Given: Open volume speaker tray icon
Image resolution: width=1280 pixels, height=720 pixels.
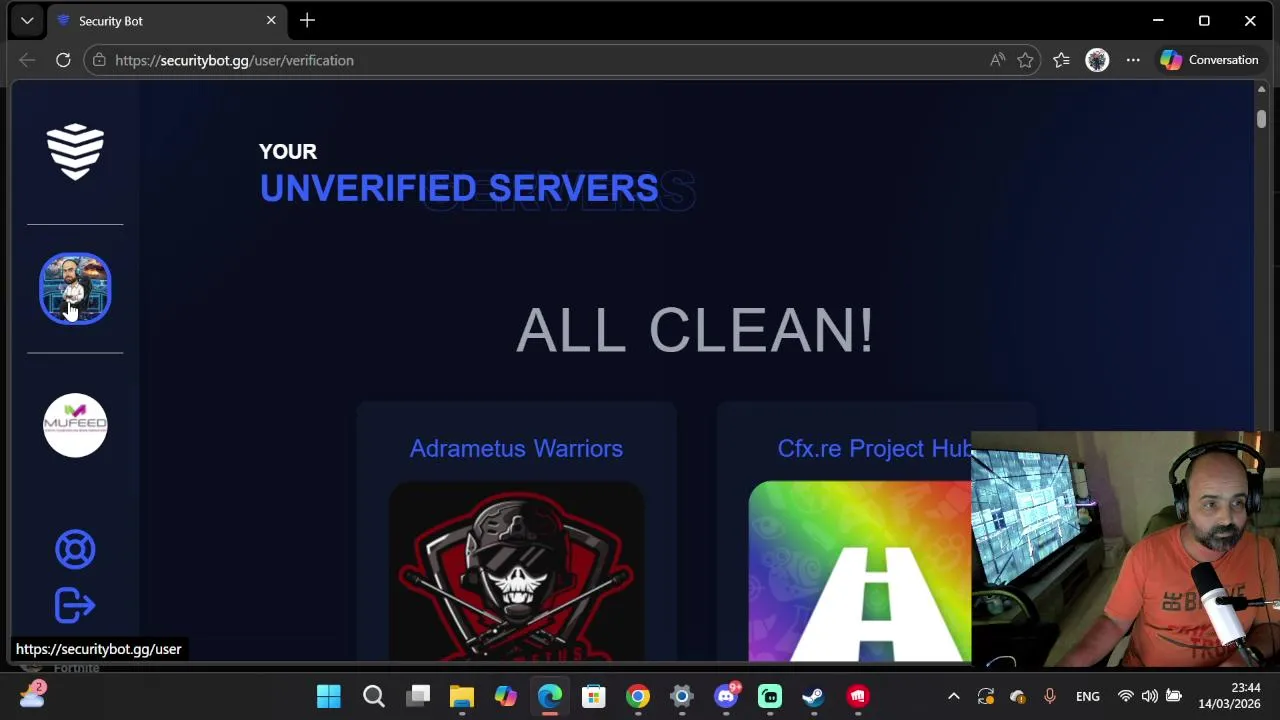Looking at the screenshot, I should coord(1150,696).
